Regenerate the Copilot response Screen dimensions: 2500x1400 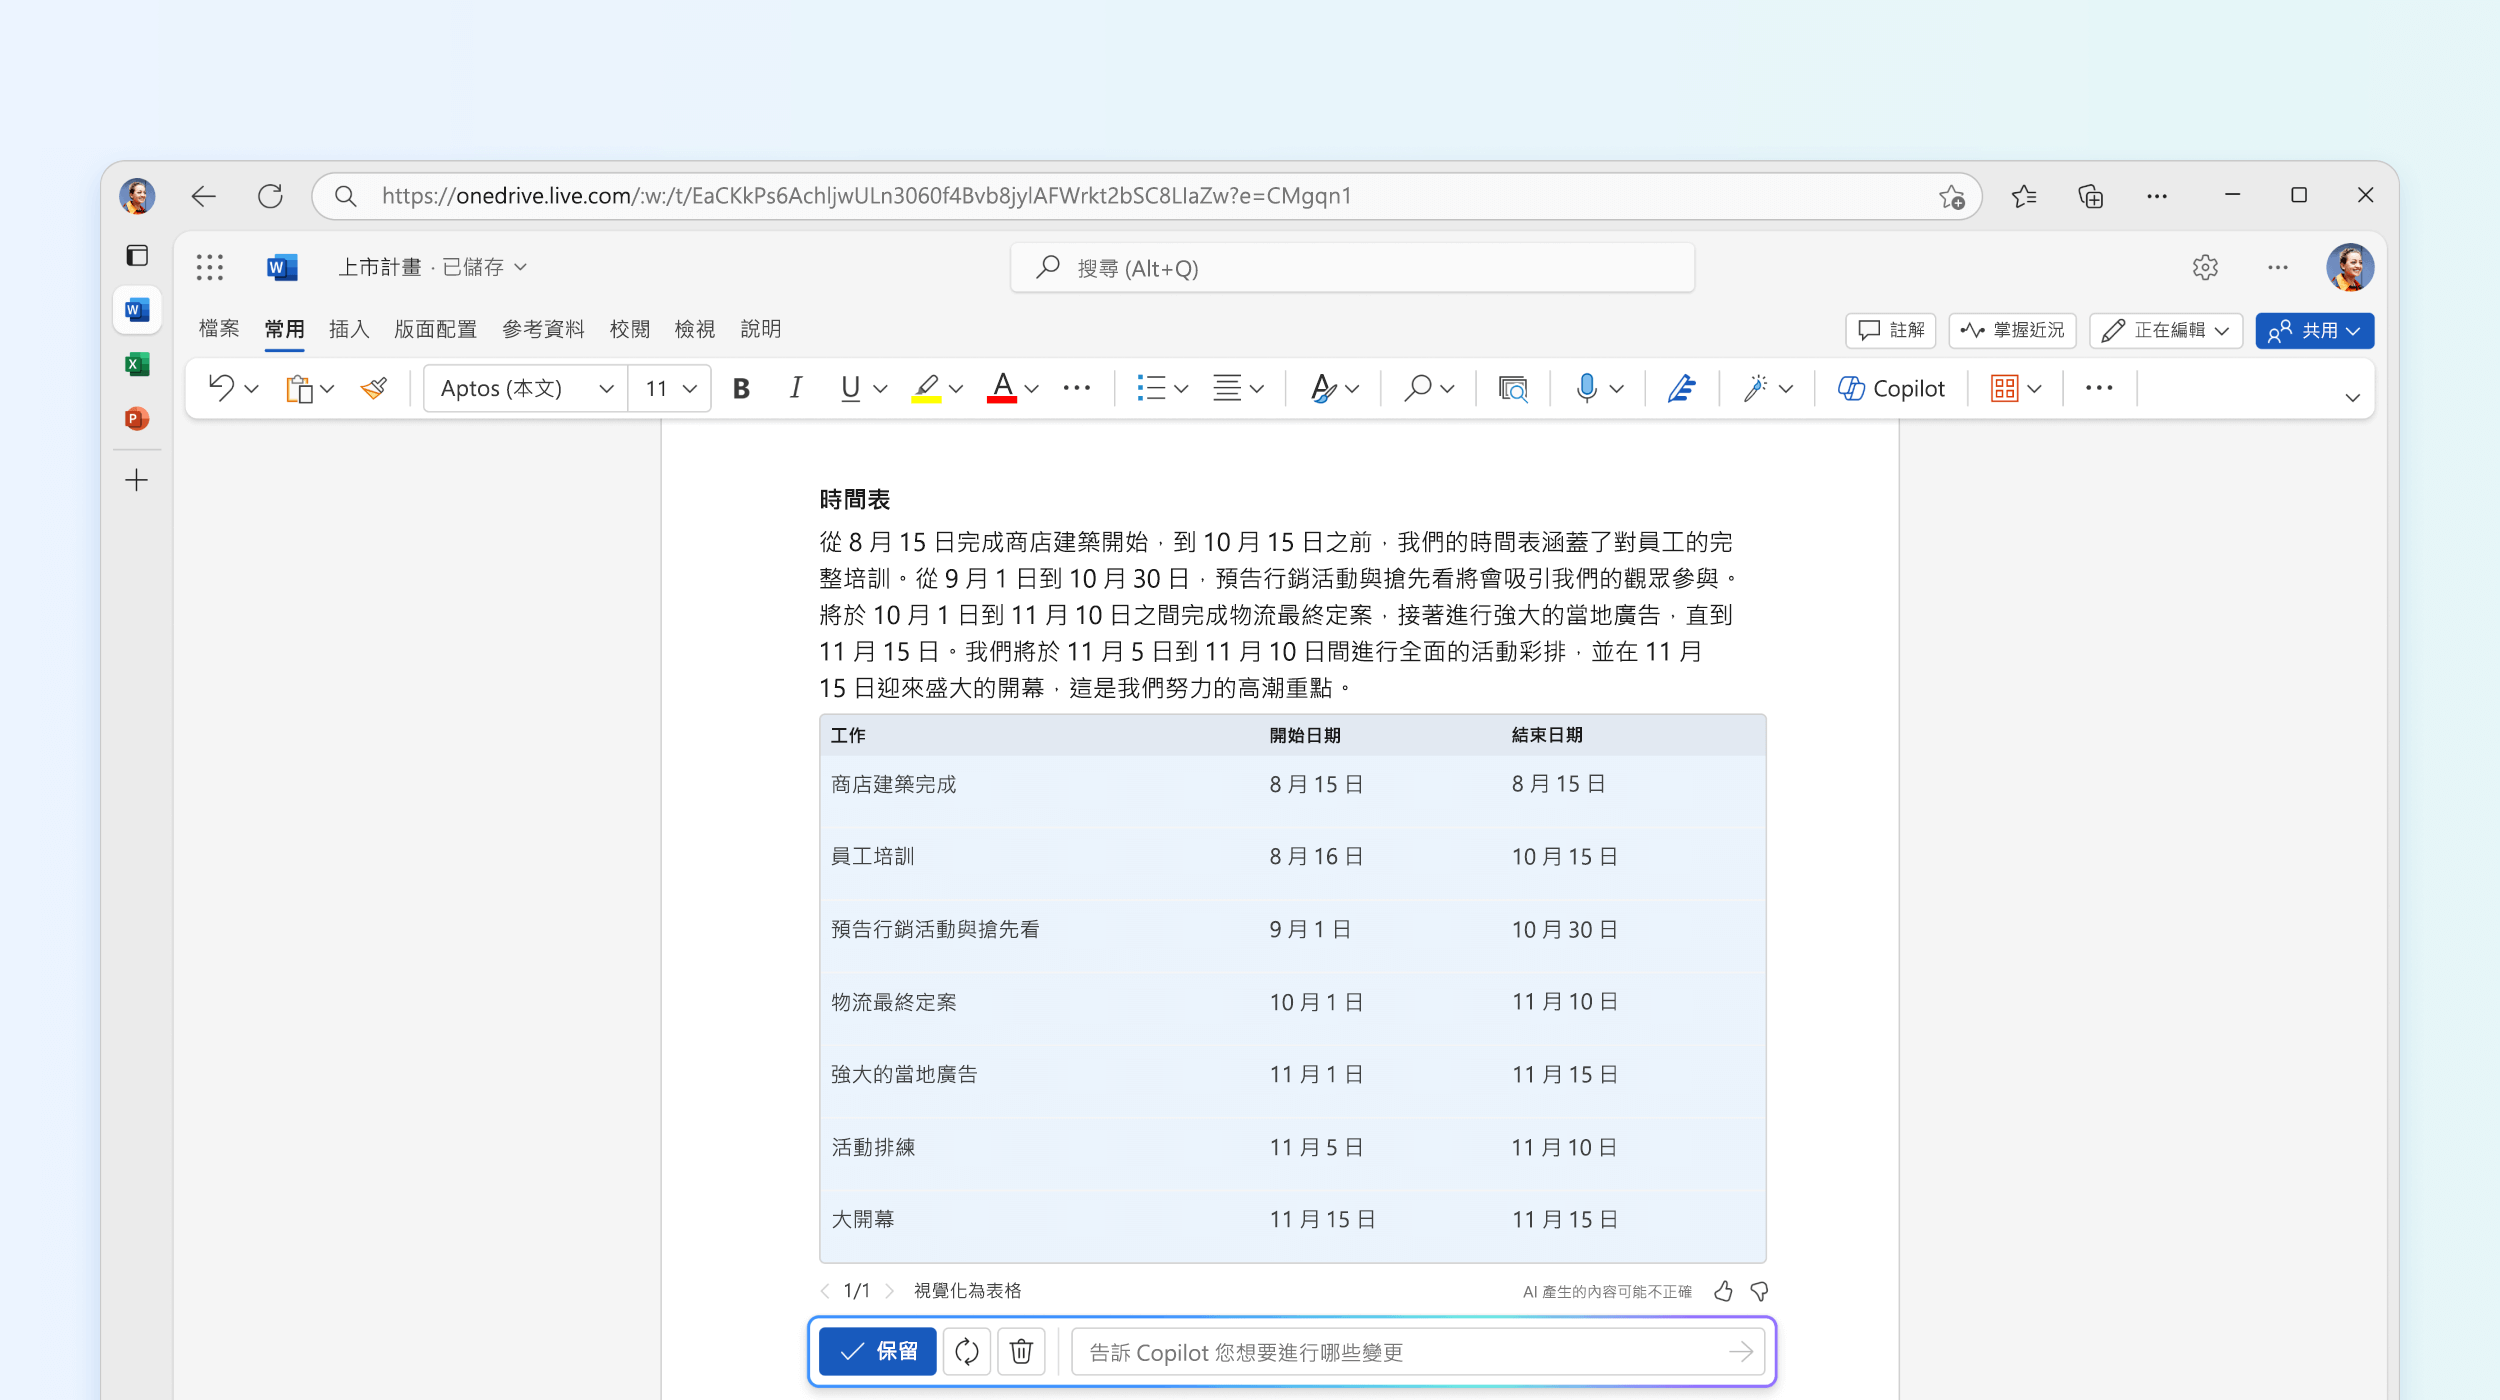point(966,1352)
